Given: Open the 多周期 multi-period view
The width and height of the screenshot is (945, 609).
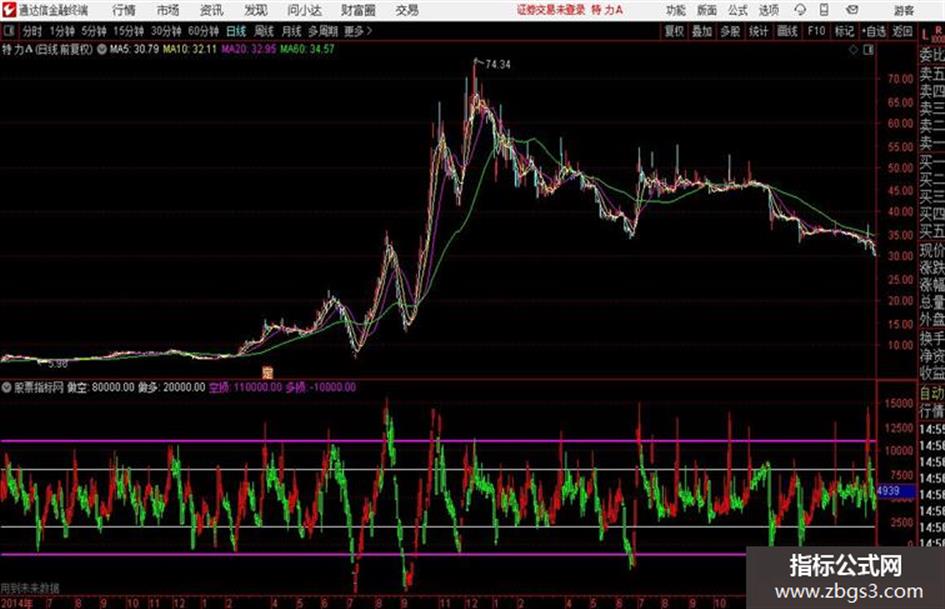Looking at the screenshot, I should coord(323,31).
